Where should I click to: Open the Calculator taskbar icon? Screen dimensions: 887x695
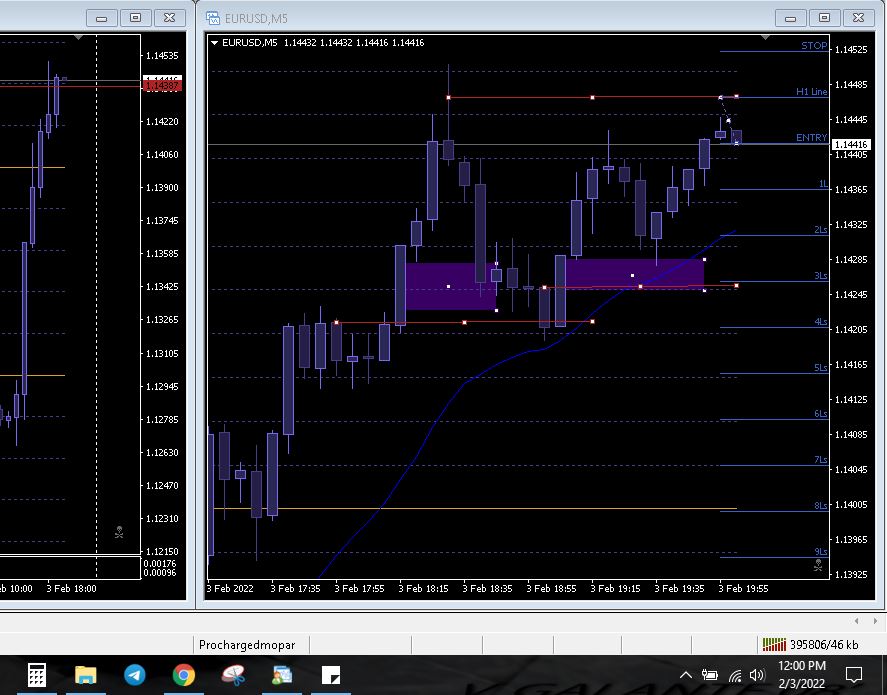(36, 675)
